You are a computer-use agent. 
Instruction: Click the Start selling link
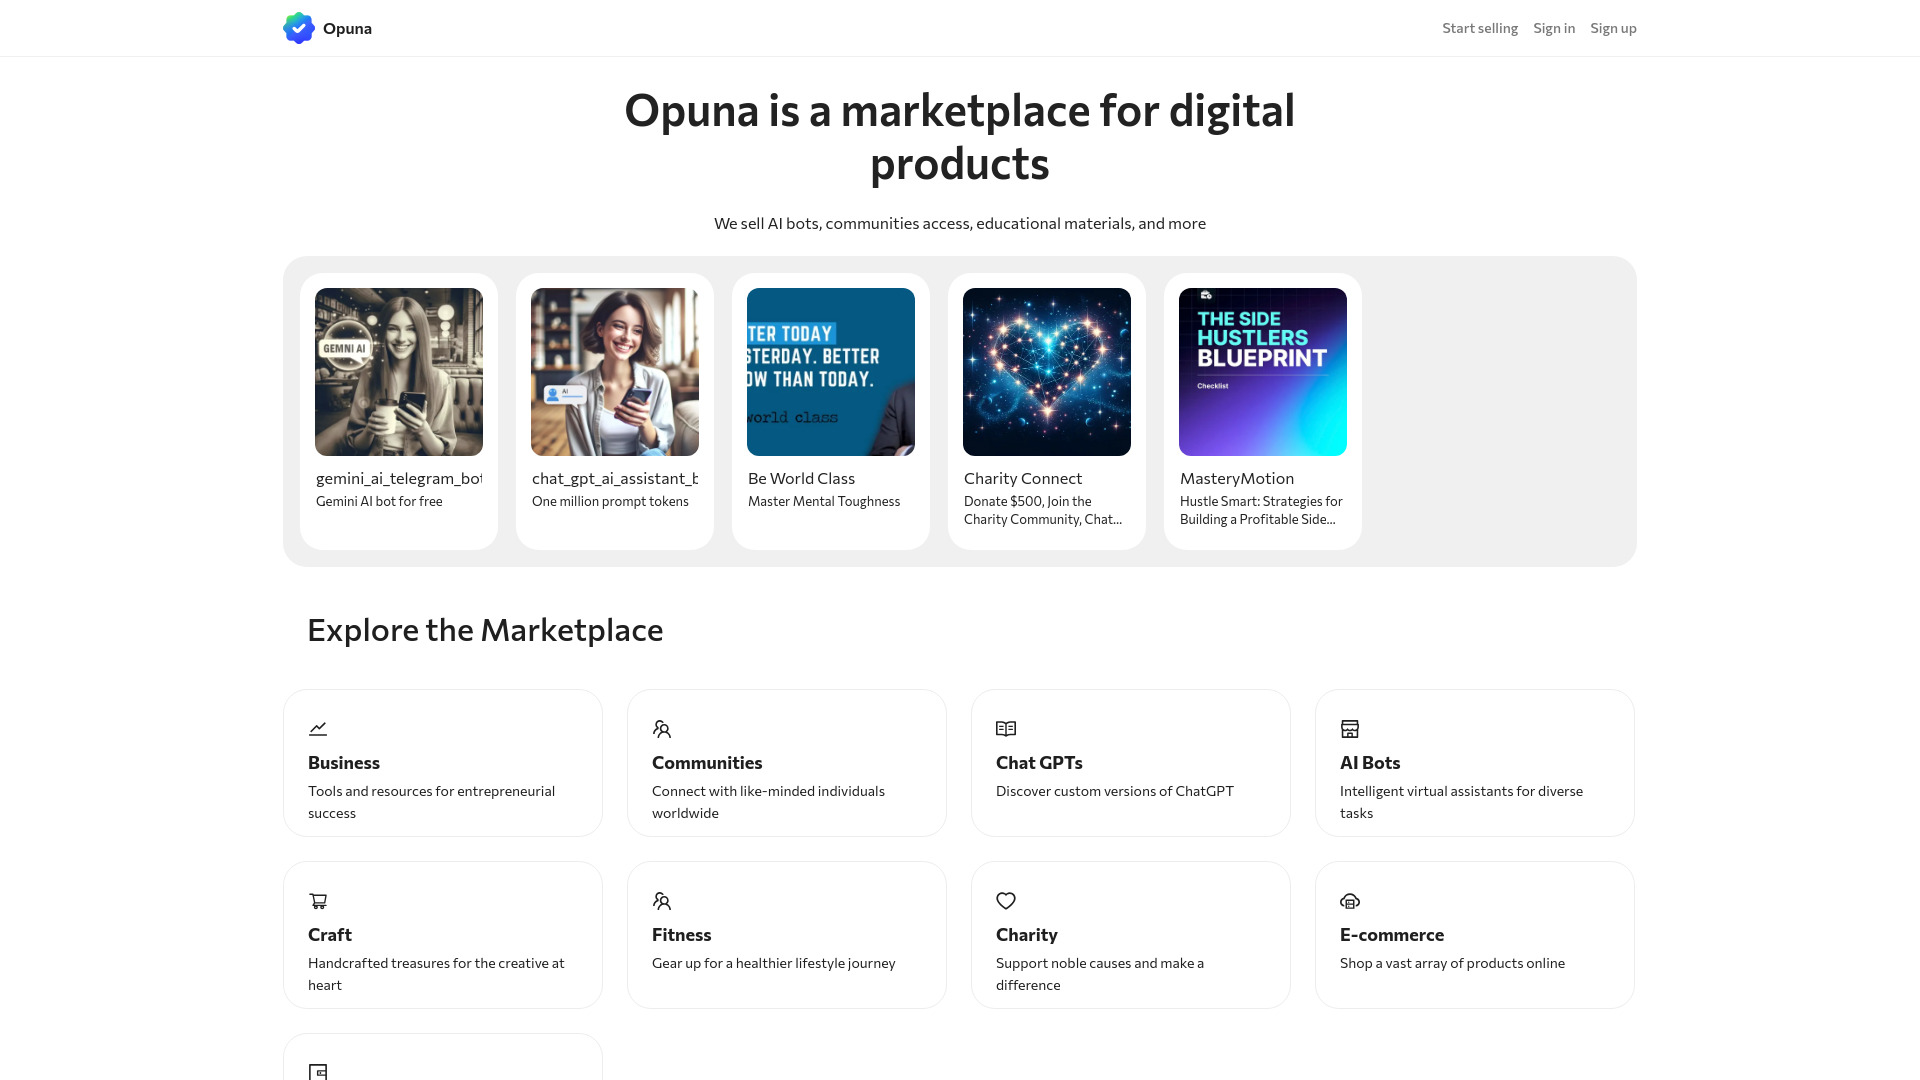1479,28
